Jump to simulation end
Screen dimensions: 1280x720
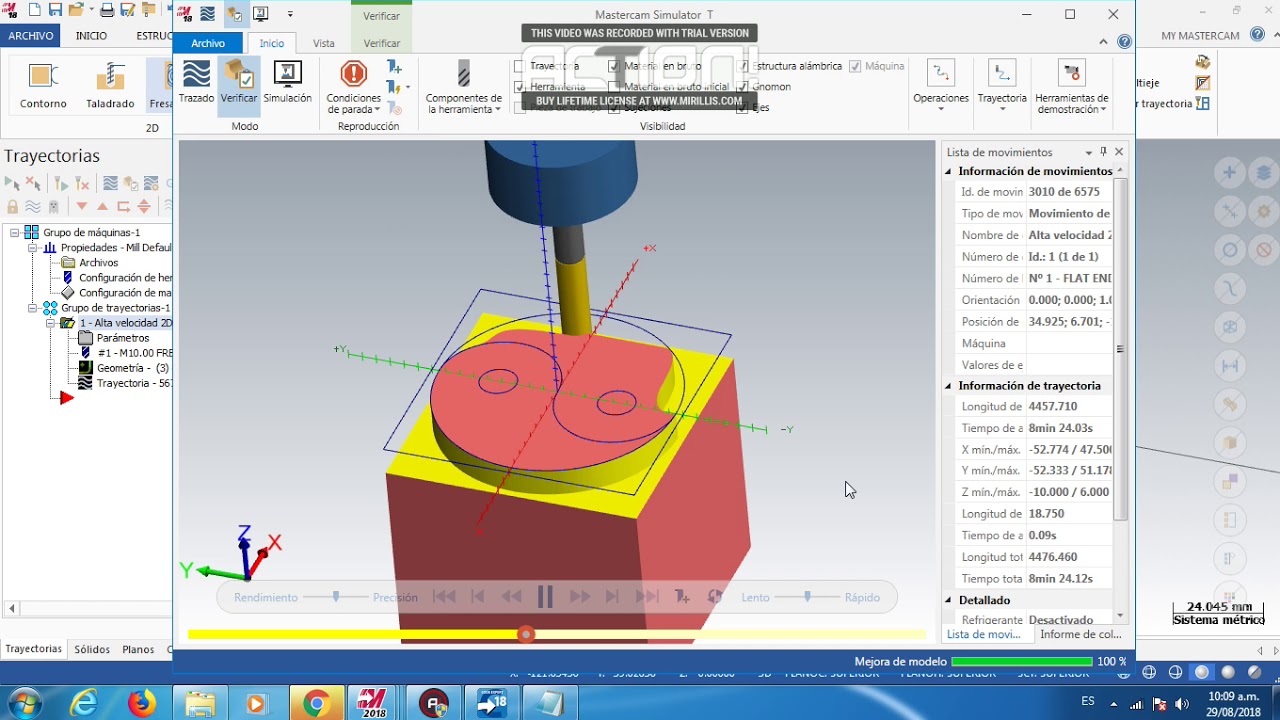tap(647, 597)
